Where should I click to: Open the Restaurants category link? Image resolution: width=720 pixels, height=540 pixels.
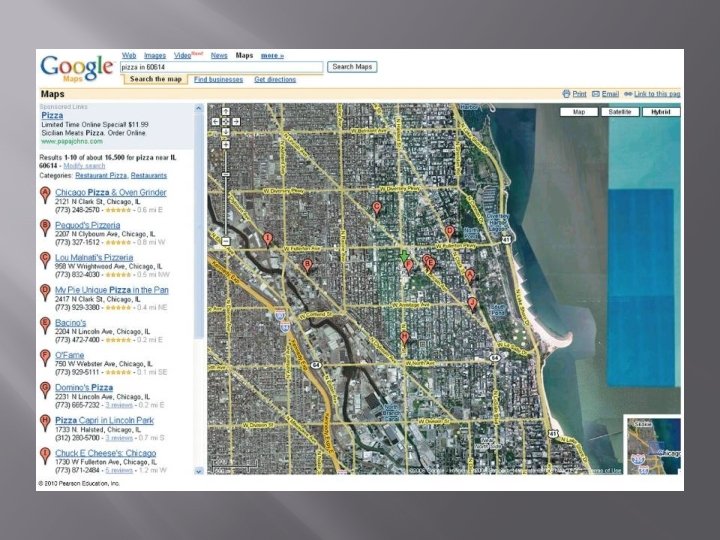pos(149,175)
